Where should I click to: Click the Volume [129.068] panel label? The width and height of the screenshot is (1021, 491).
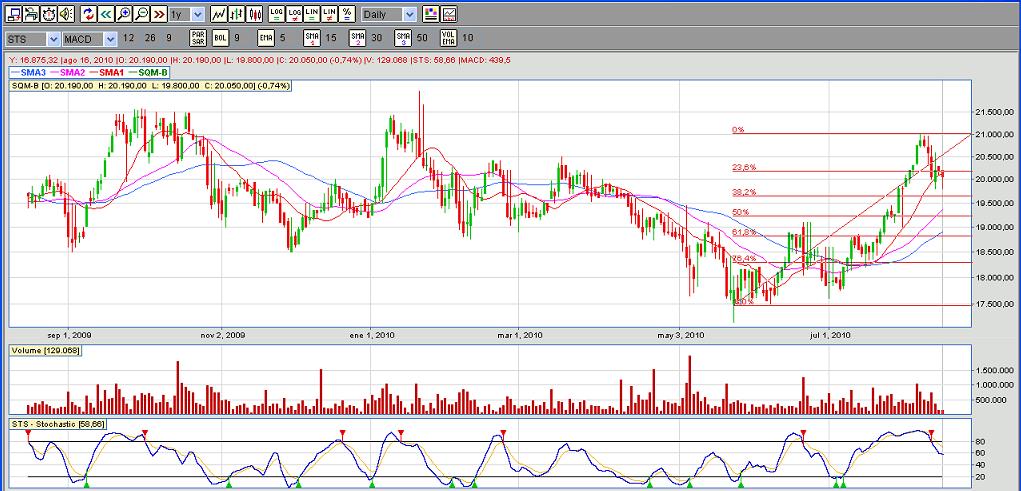pos(46,350)
